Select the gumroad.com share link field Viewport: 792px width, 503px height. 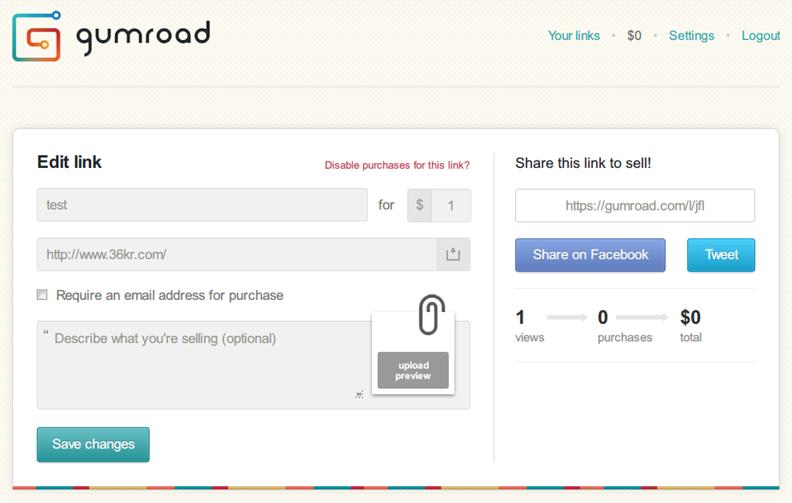pos(635,206)
